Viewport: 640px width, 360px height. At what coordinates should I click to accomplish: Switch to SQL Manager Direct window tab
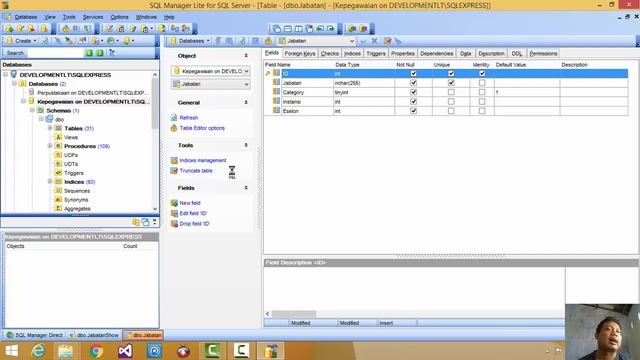35,335
